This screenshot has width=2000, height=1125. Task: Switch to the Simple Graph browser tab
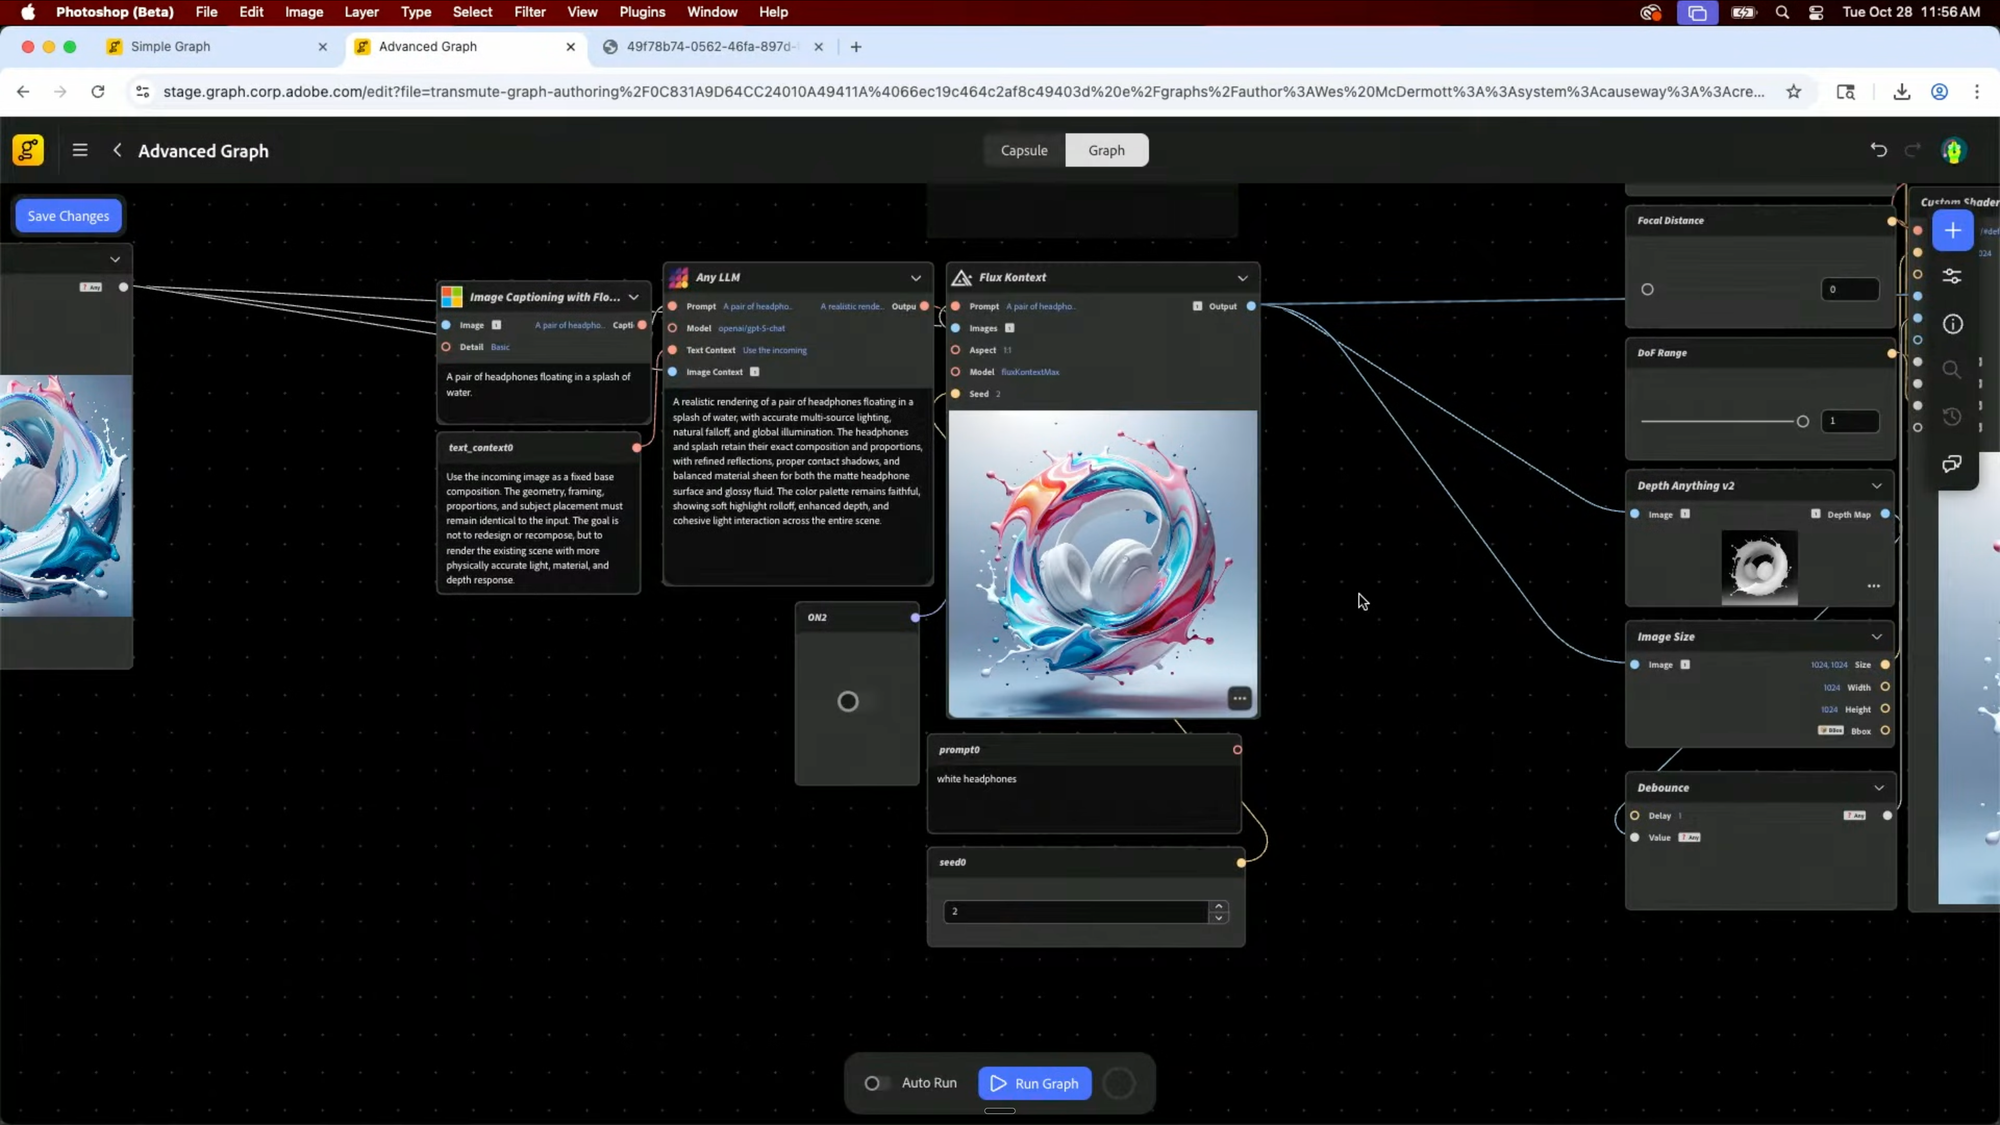coord(171,47)
